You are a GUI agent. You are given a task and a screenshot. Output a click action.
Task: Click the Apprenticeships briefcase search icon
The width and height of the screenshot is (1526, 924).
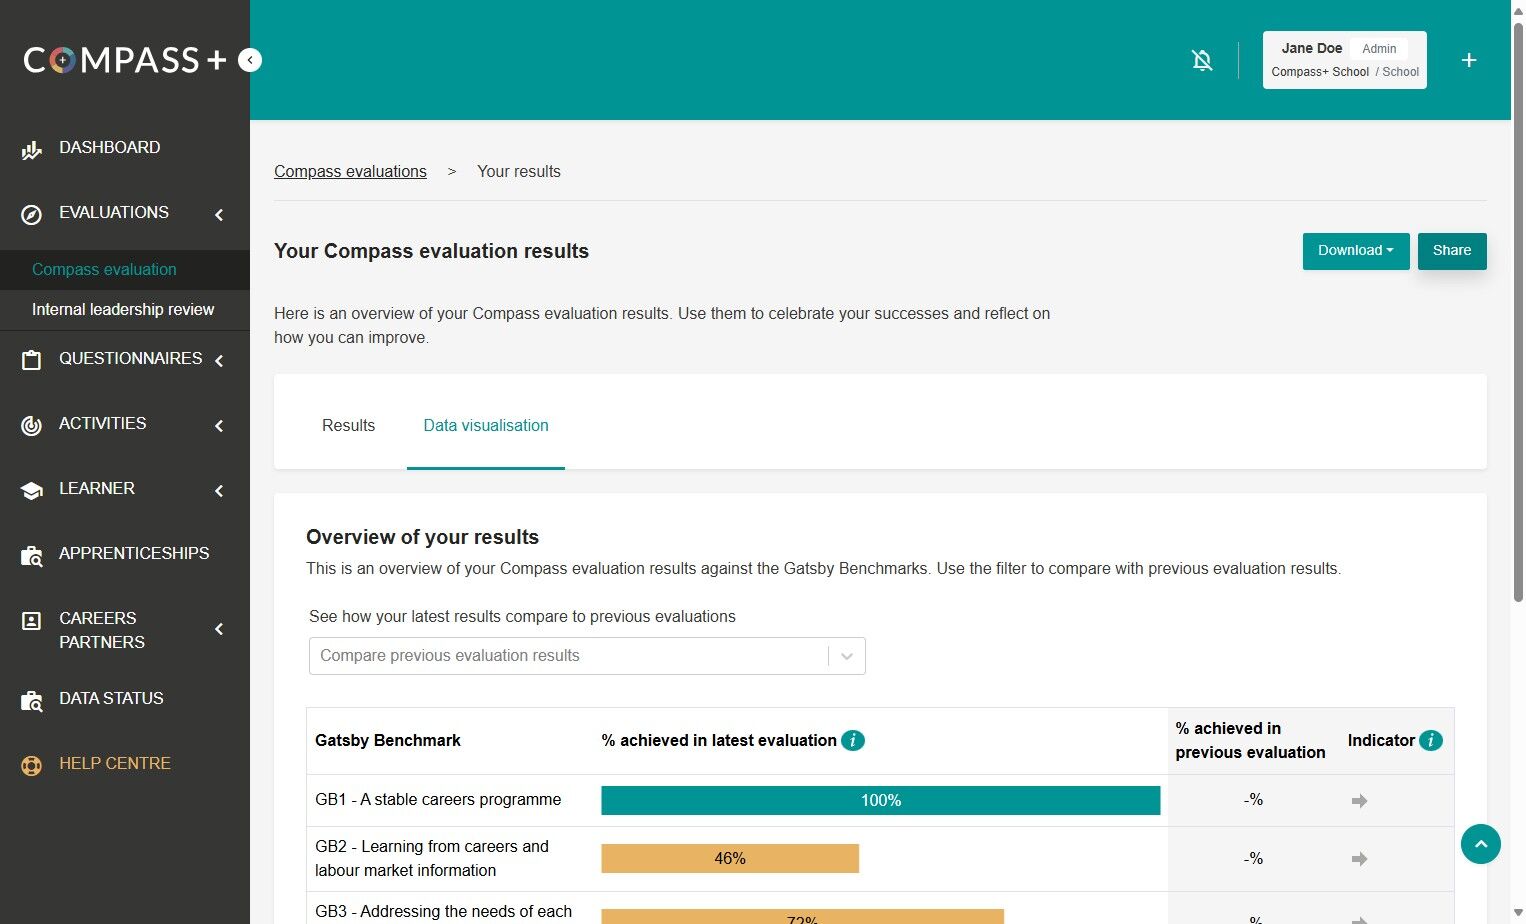click(32, 556)
